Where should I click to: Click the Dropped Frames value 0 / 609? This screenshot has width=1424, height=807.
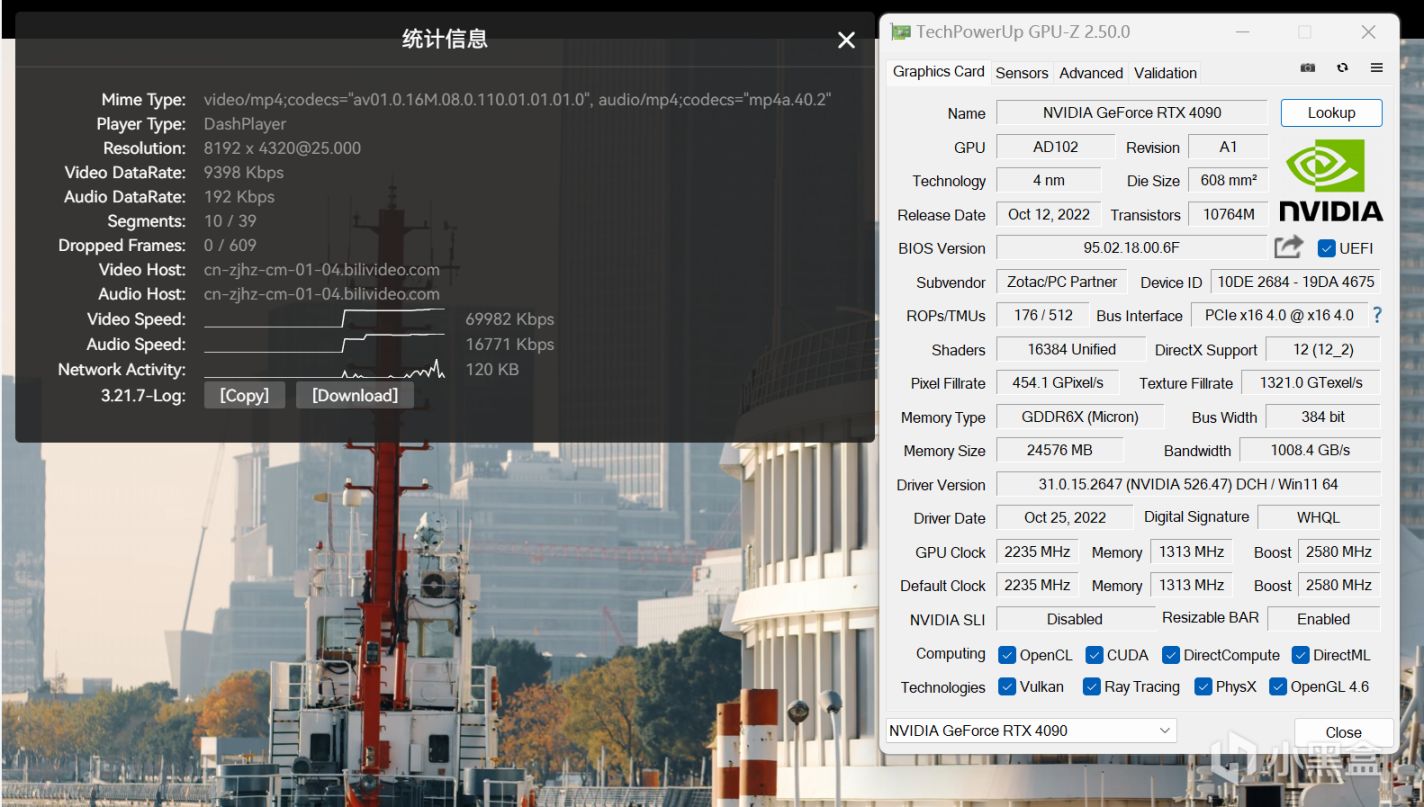click(x=230, y=245)
